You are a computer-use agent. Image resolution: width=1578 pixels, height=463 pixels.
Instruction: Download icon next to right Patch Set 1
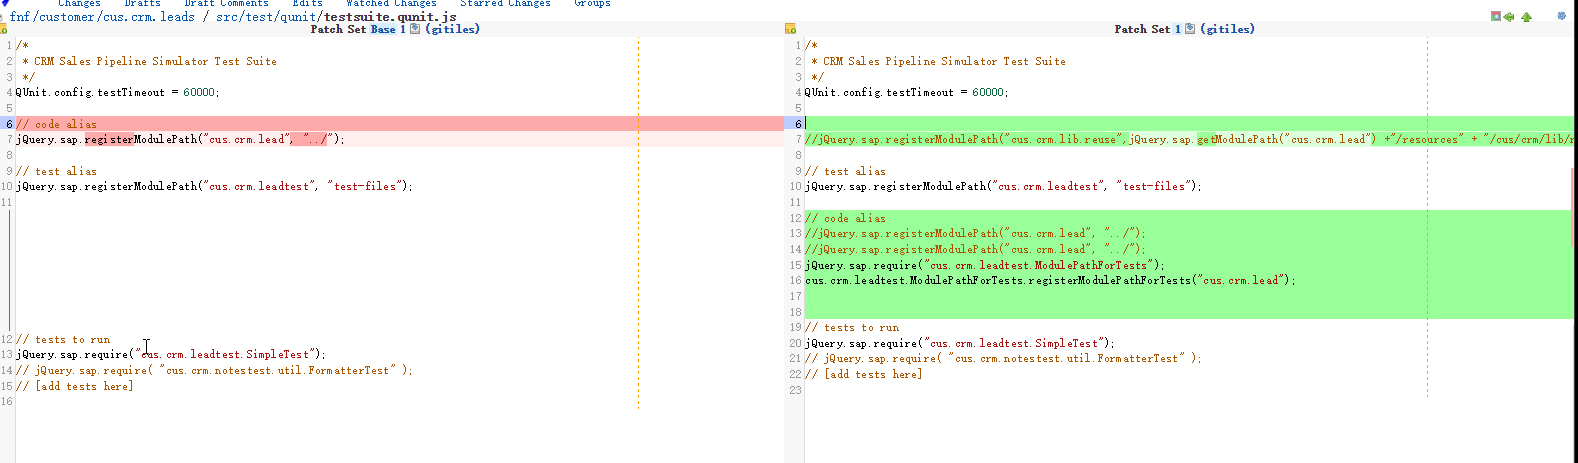click(x=1190, y=29)
